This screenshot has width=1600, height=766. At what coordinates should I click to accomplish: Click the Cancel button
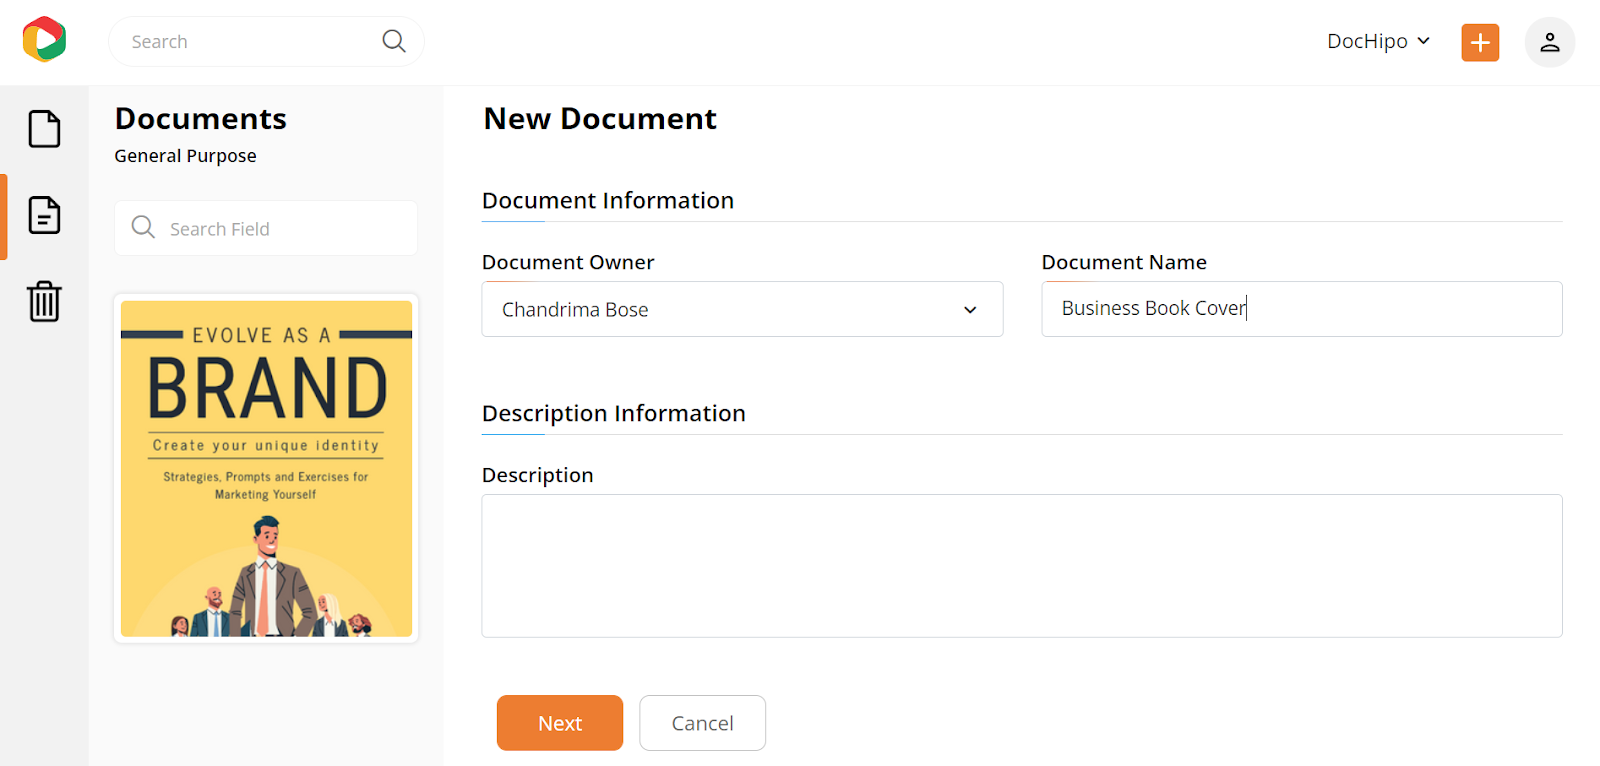pyautogui.click(x=702, y=723)
